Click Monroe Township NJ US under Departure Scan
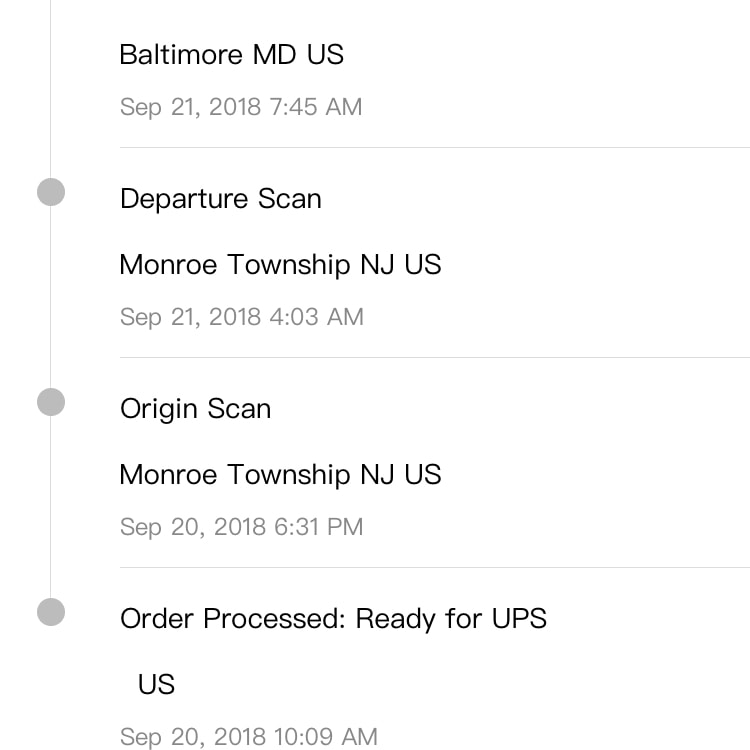The width and height of the screenshot is (750, 750). click(280, 265)
